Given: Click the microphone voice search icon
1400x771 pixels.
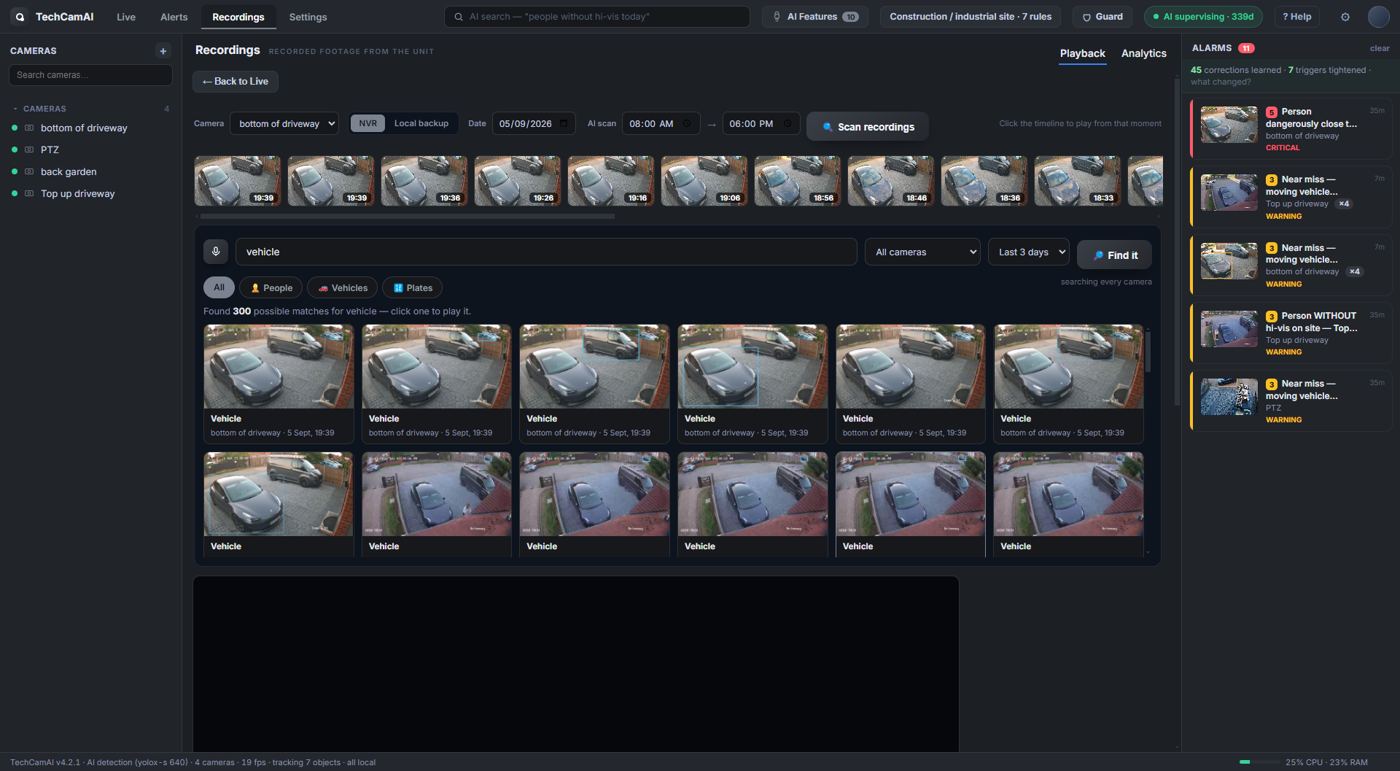Looking at the screenshot, I should coord(215,252).
